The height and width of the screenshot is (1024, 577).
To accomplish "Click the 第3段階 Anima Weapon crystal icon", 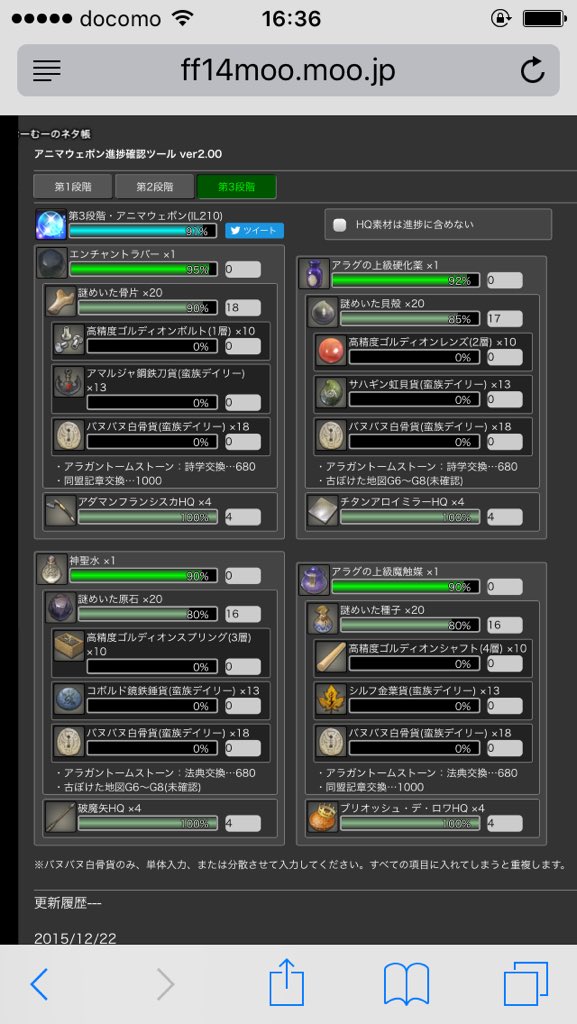I will click(x=51, y=225).
